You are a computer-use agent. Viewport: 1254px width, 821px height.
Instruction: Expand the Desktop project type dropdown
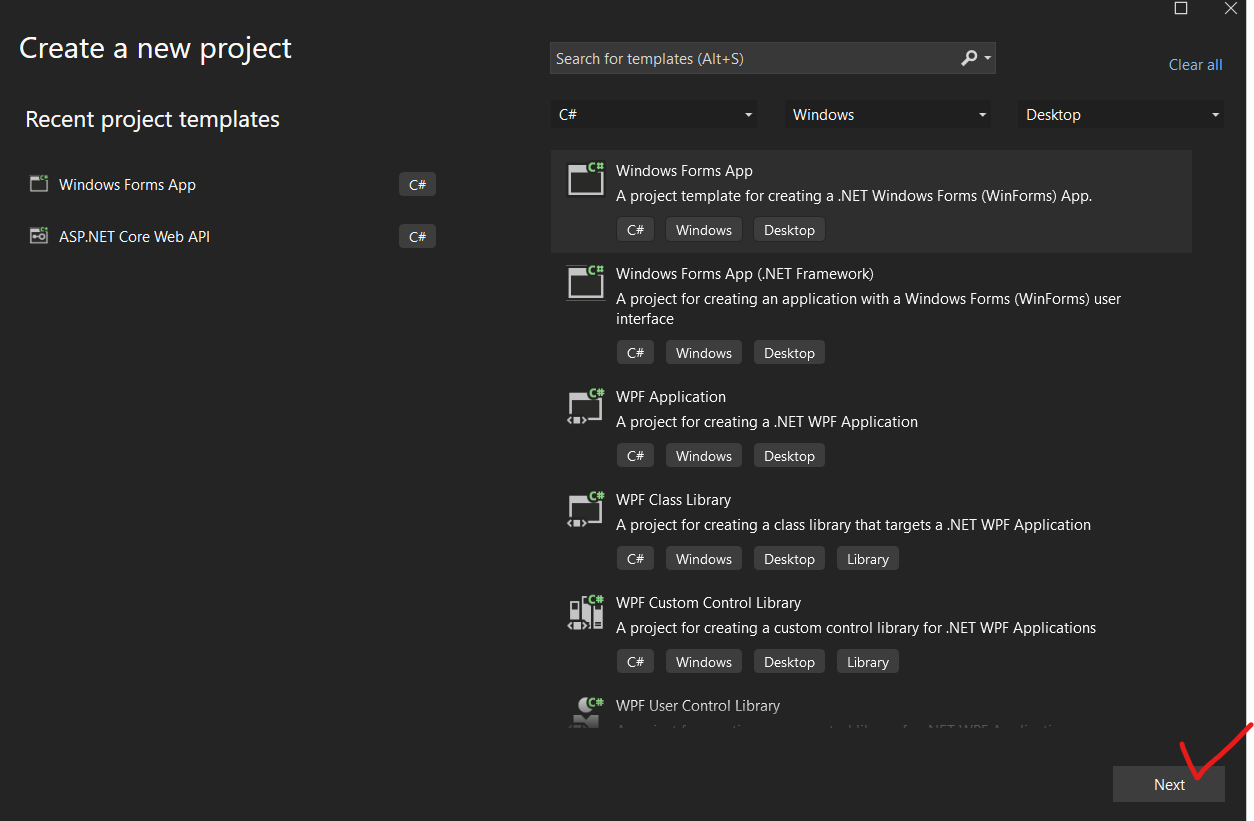(x=1121, y=115)
